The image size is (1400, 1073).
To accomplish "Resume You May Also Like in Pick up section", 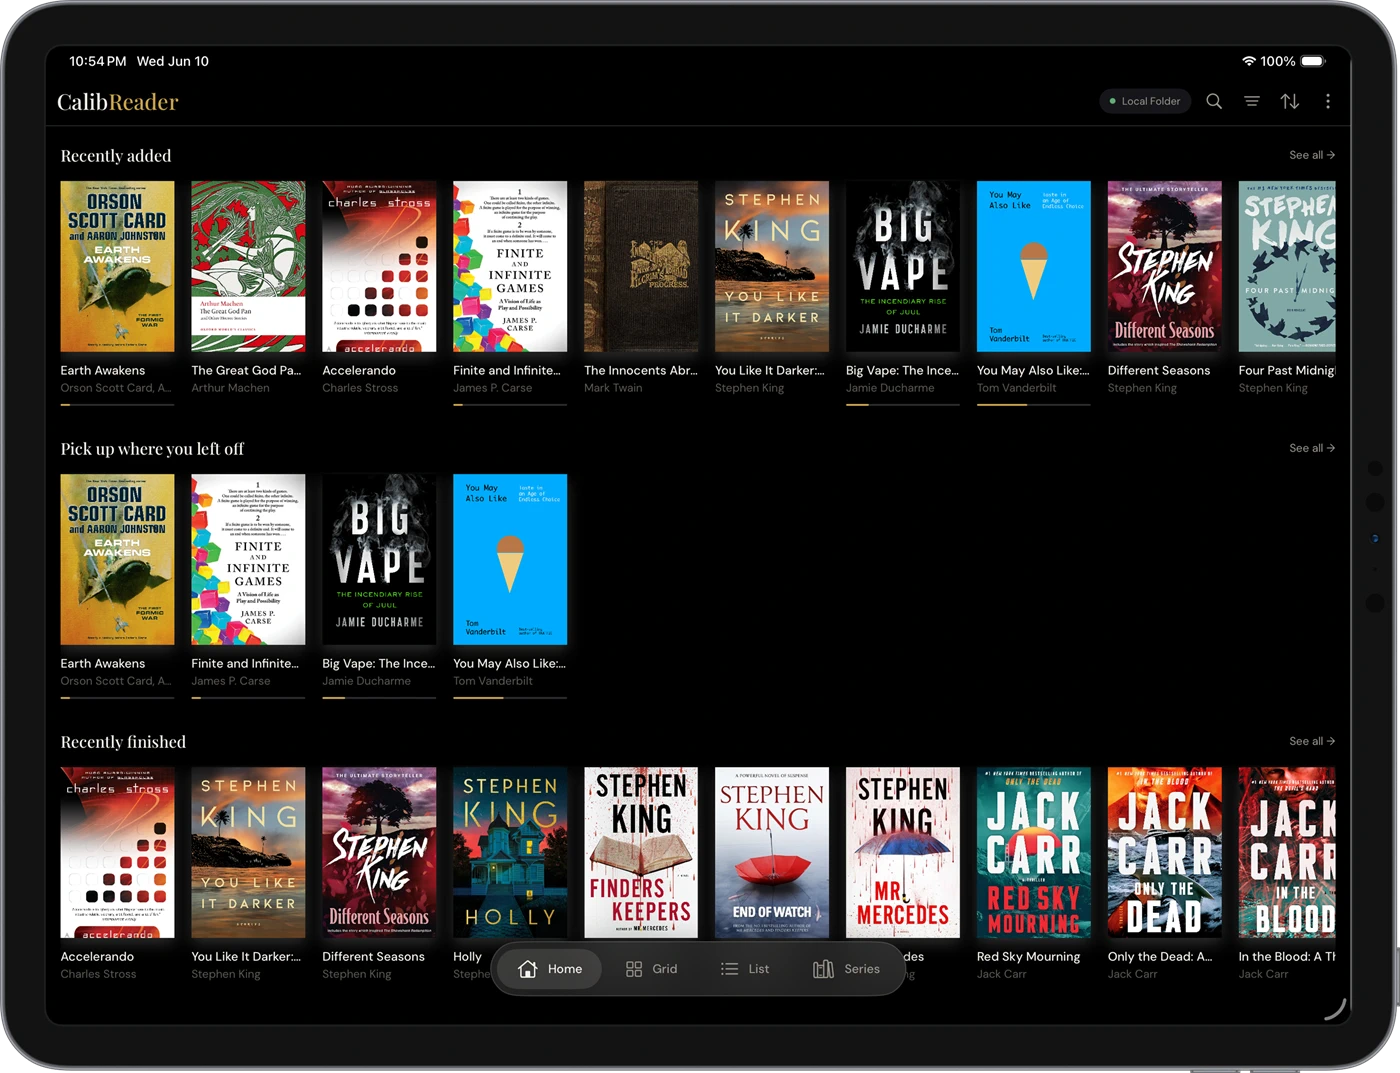I will click(x=510, y=559).
